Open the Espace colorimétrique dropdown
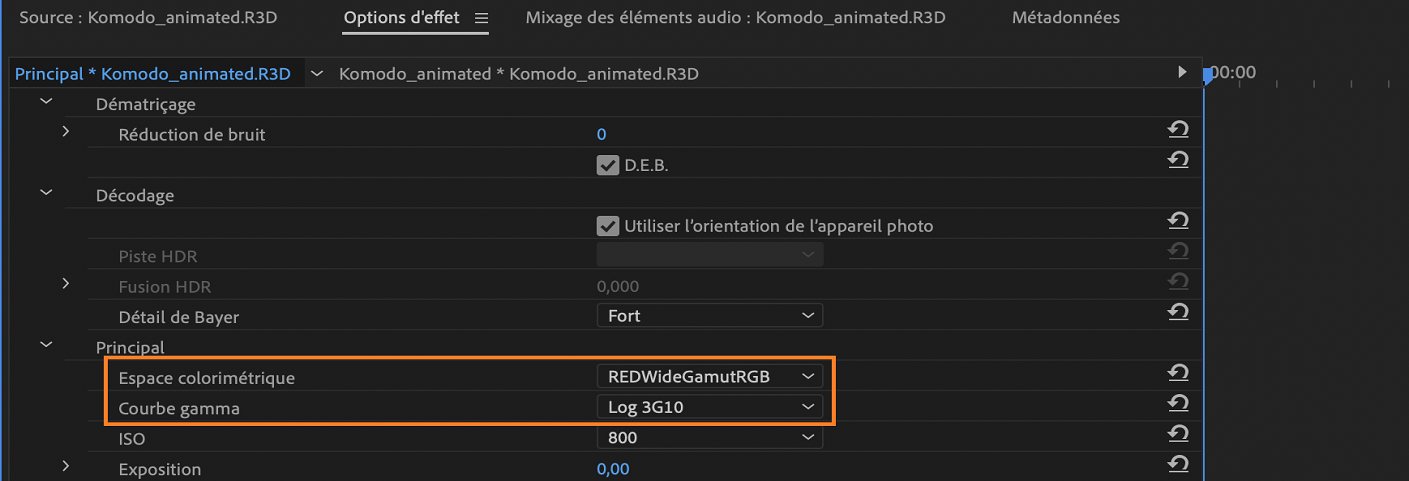The width and height of the screenshot is (1409, 481). [709, 377]
